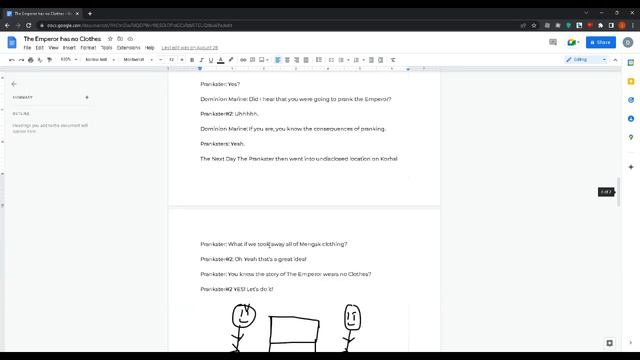Set right text alignment

tap(296, 60)
